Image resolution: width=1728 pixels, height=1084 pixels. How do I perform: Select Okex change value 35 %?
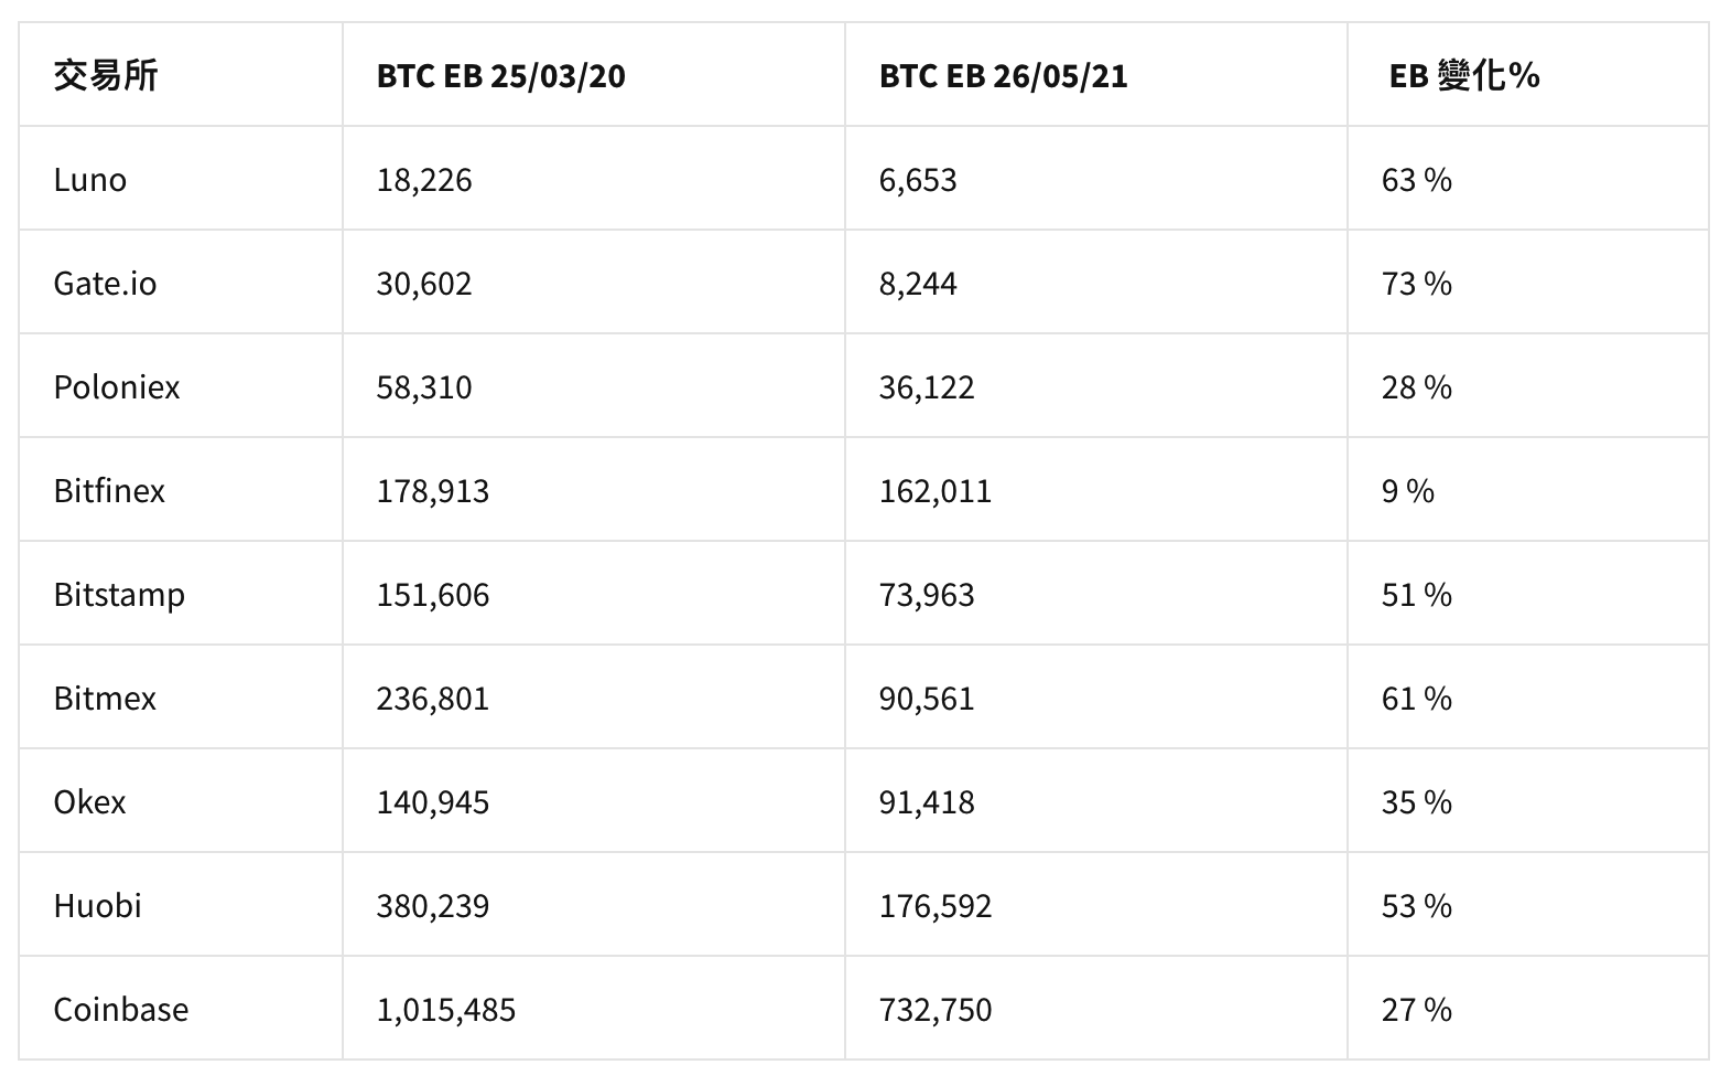point(1417,802)
